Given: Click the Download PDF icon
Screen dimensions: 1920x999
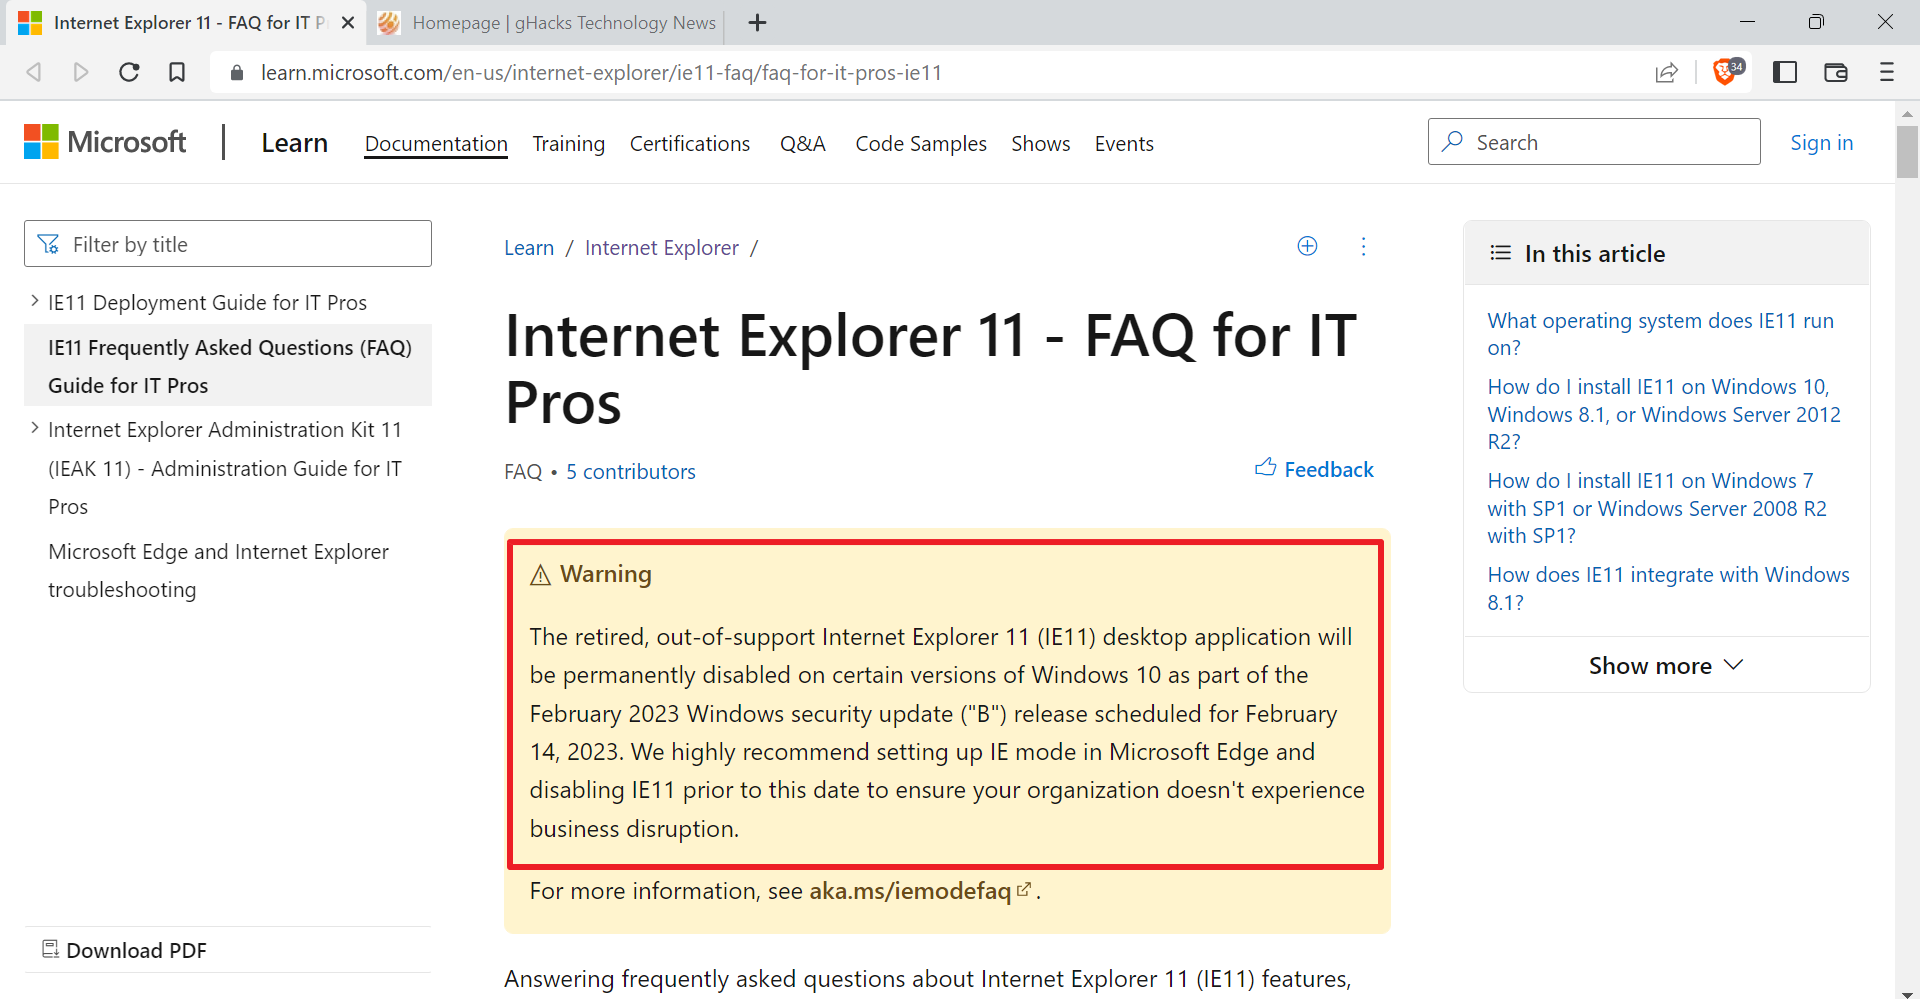Looking at the screenshot, I should pyautogui.click(x=51, y=948).
